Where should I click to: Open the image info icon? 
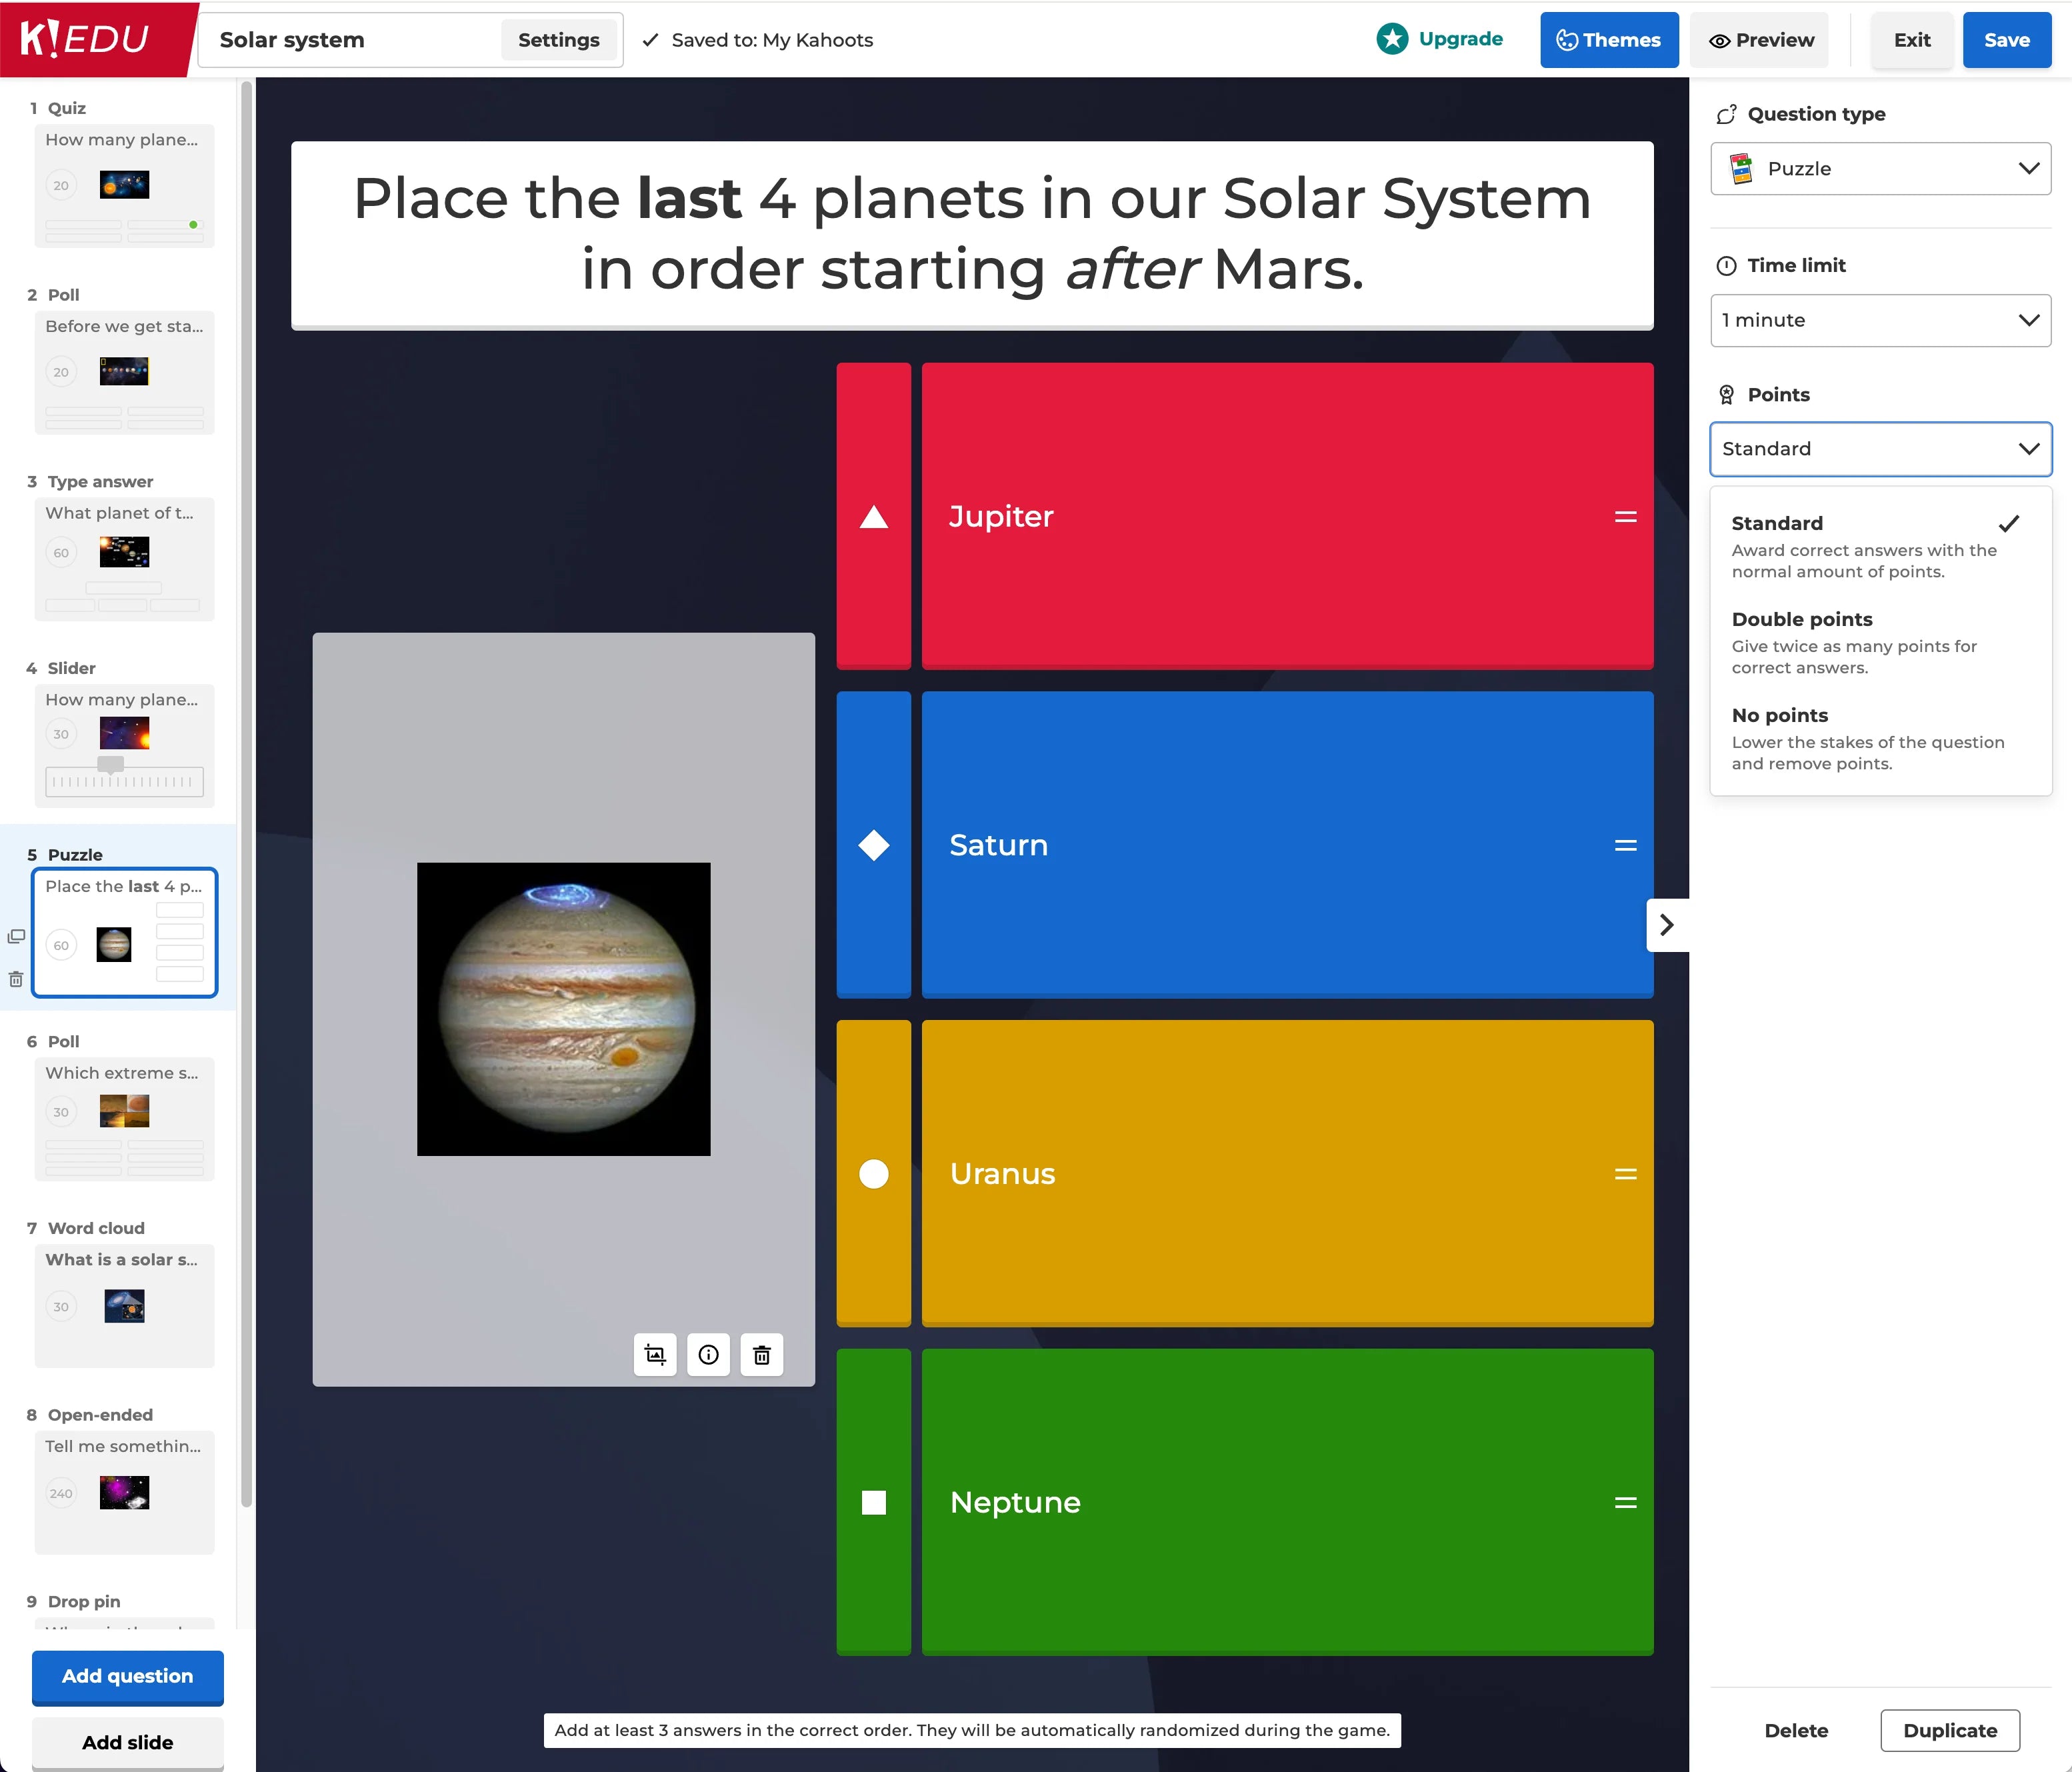708,1355
